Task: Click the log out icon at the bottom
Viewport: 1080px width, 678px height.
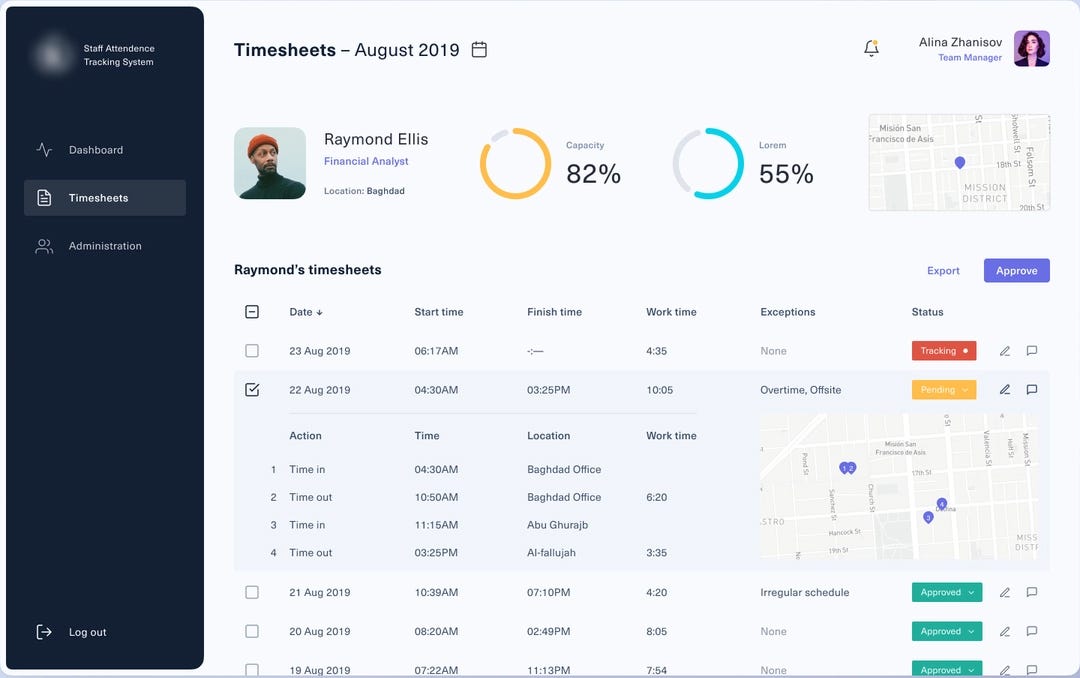Action: click(x=43, y=631)
